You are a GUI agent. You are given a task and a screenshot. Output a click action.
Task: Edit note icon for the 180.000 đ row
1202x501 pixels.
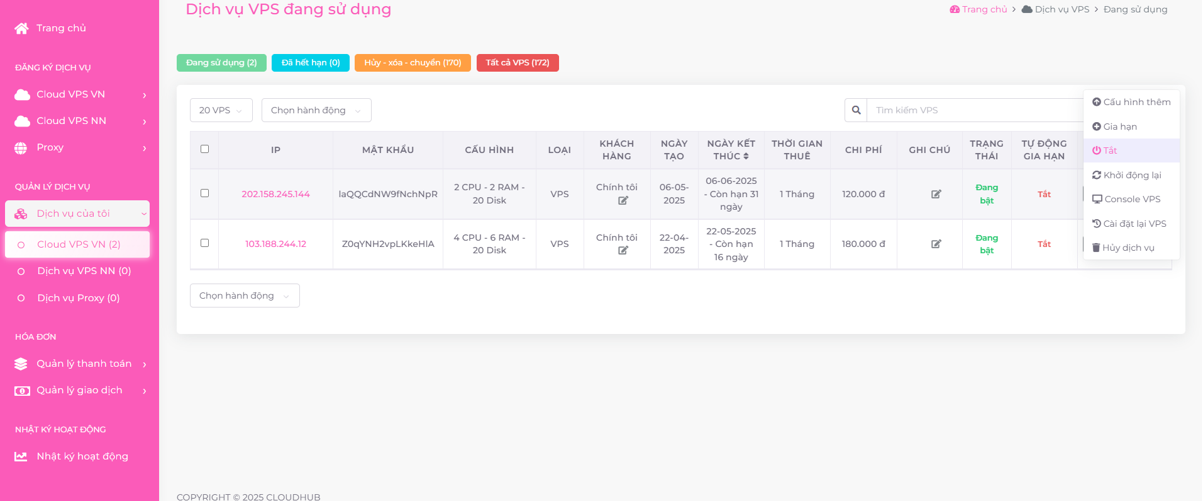point(937,244)
